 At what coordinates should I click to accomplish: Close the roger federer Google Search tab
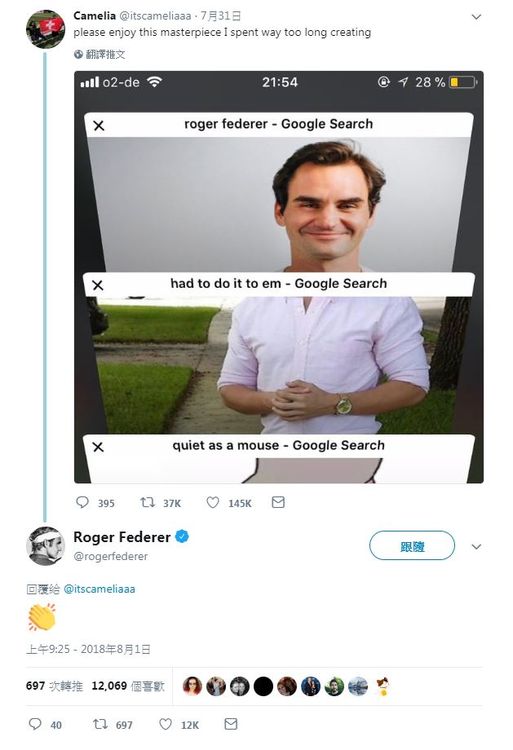point(99,126)
